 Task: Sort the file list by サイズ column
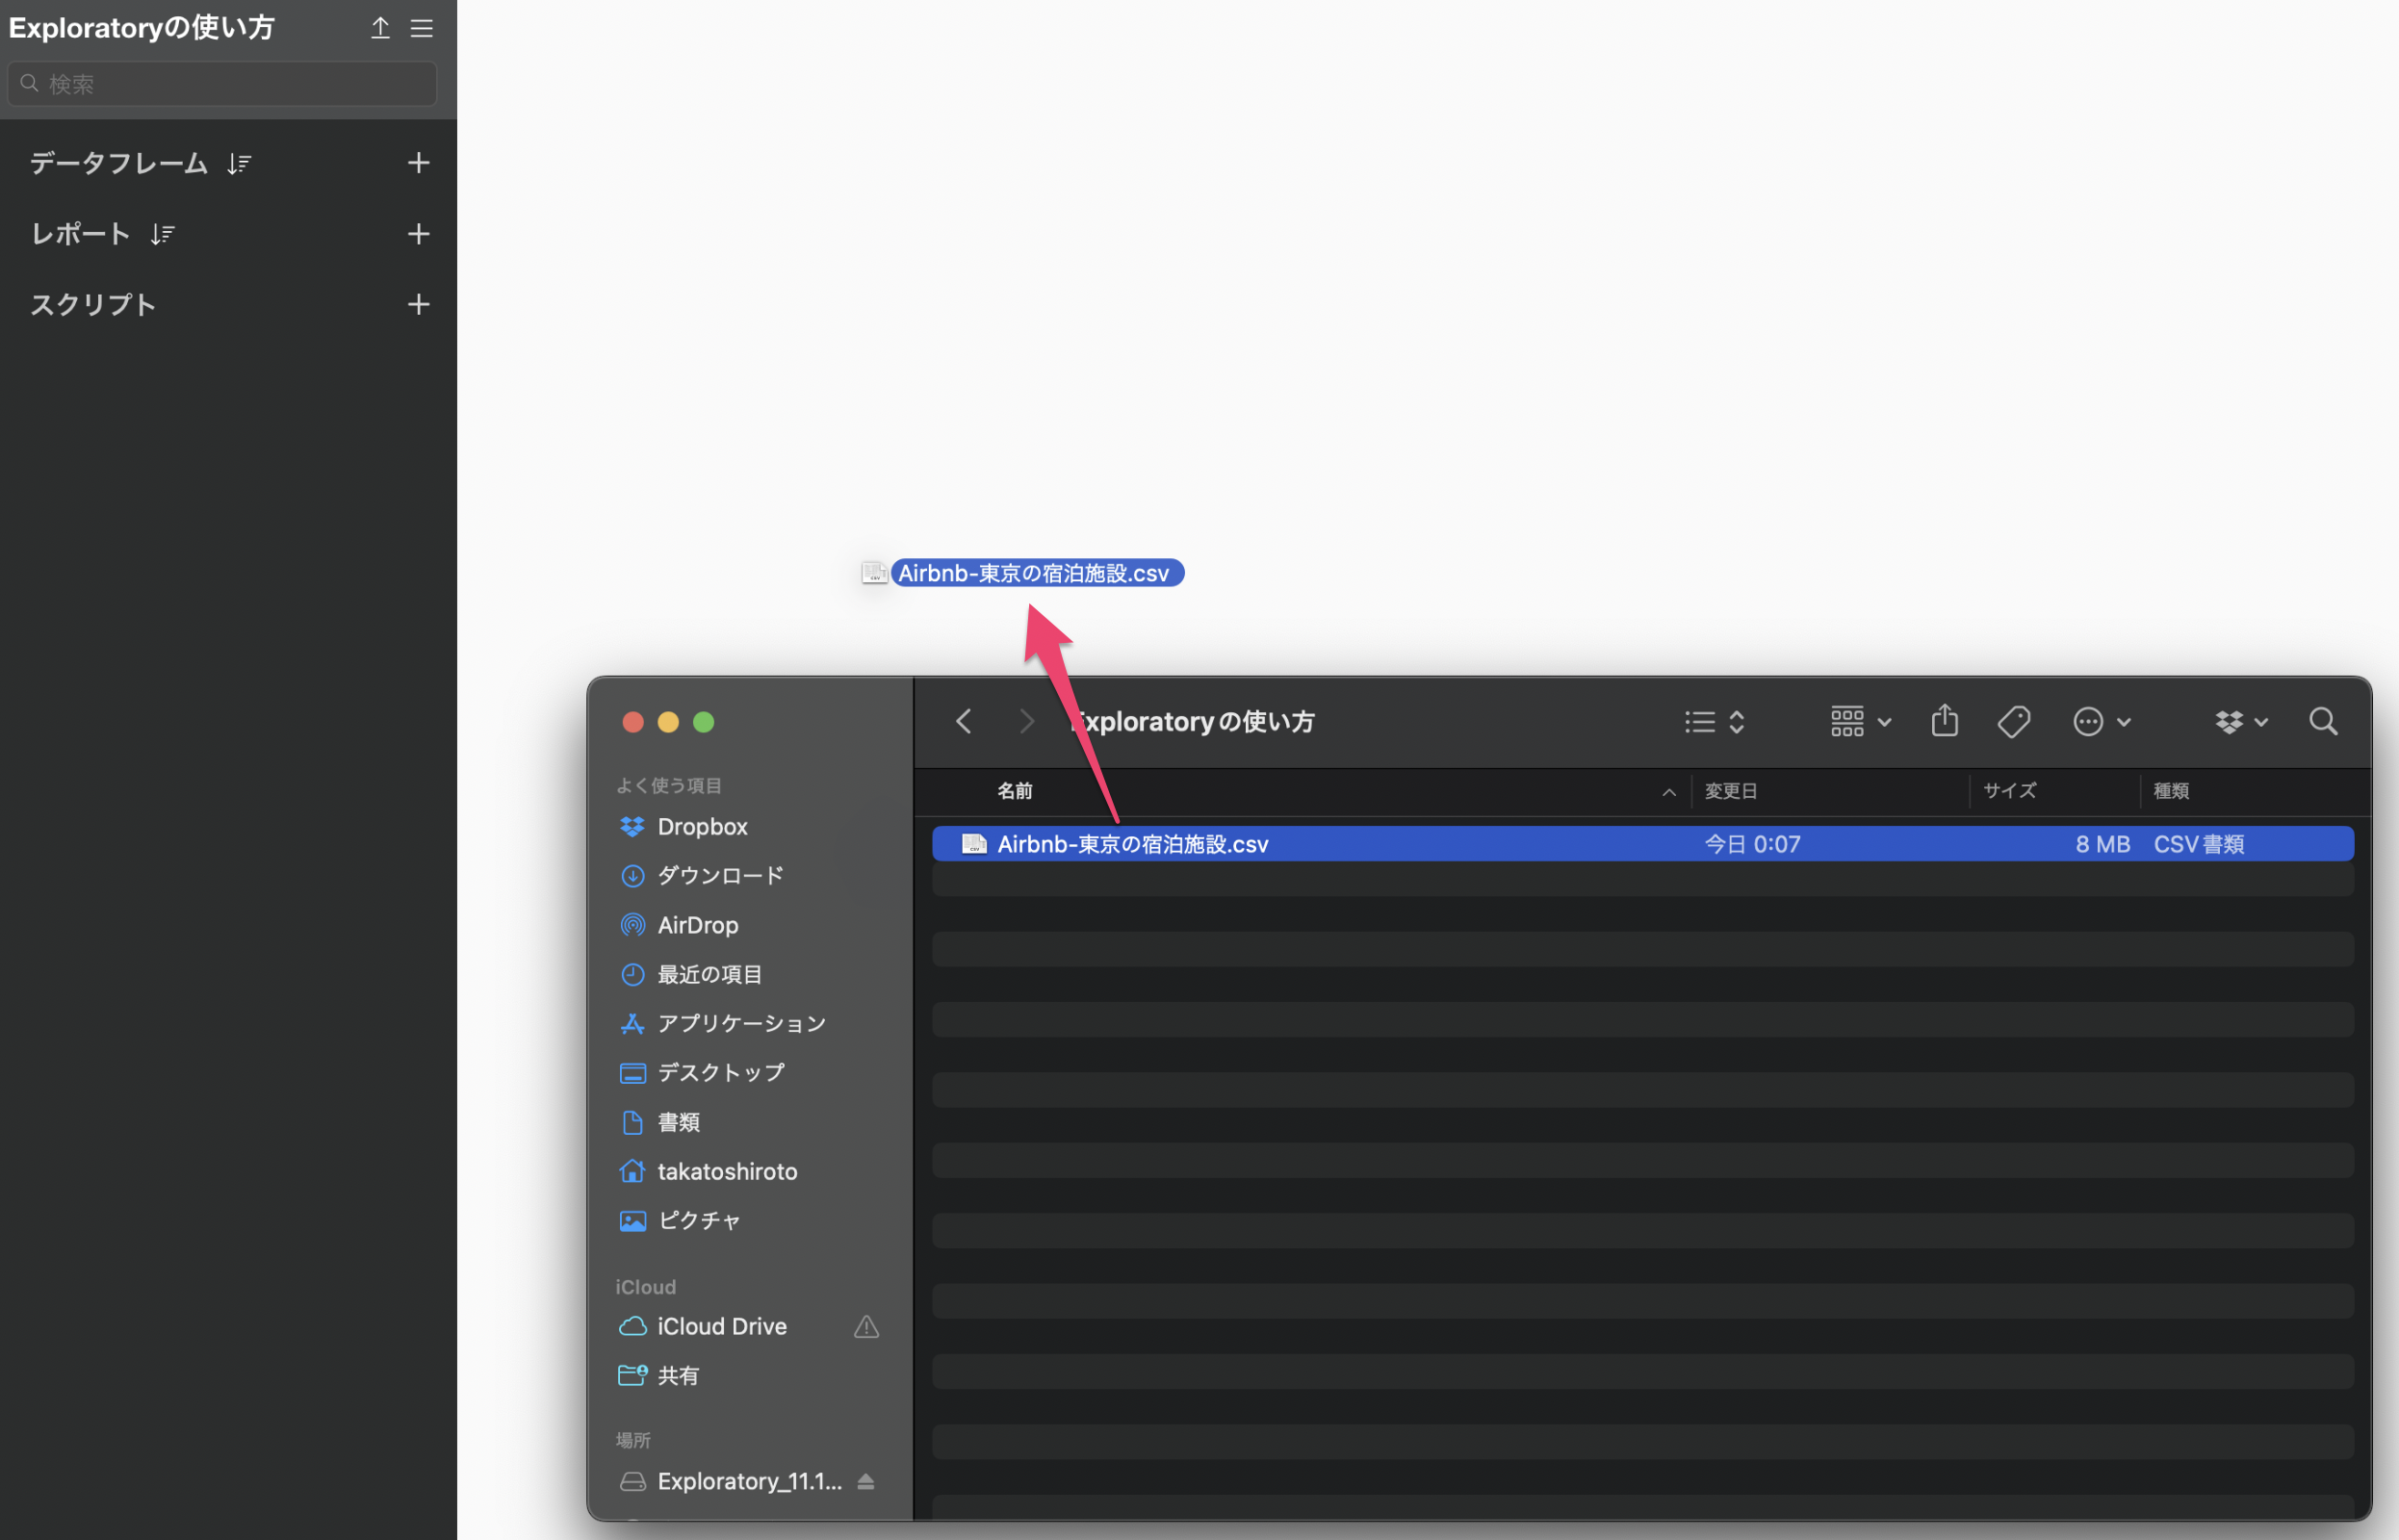click(x=2009, y=791)
